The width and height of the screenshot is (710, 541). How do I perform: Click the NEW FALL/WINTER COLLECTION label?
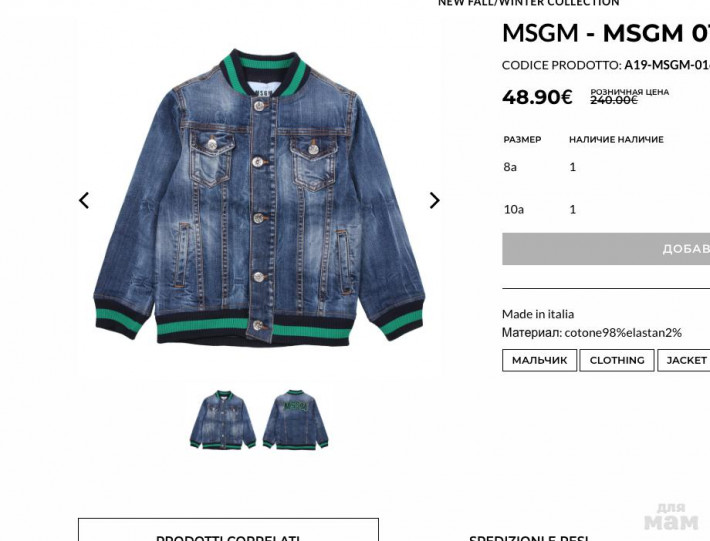pyautogui.click(x=528, y=3)
